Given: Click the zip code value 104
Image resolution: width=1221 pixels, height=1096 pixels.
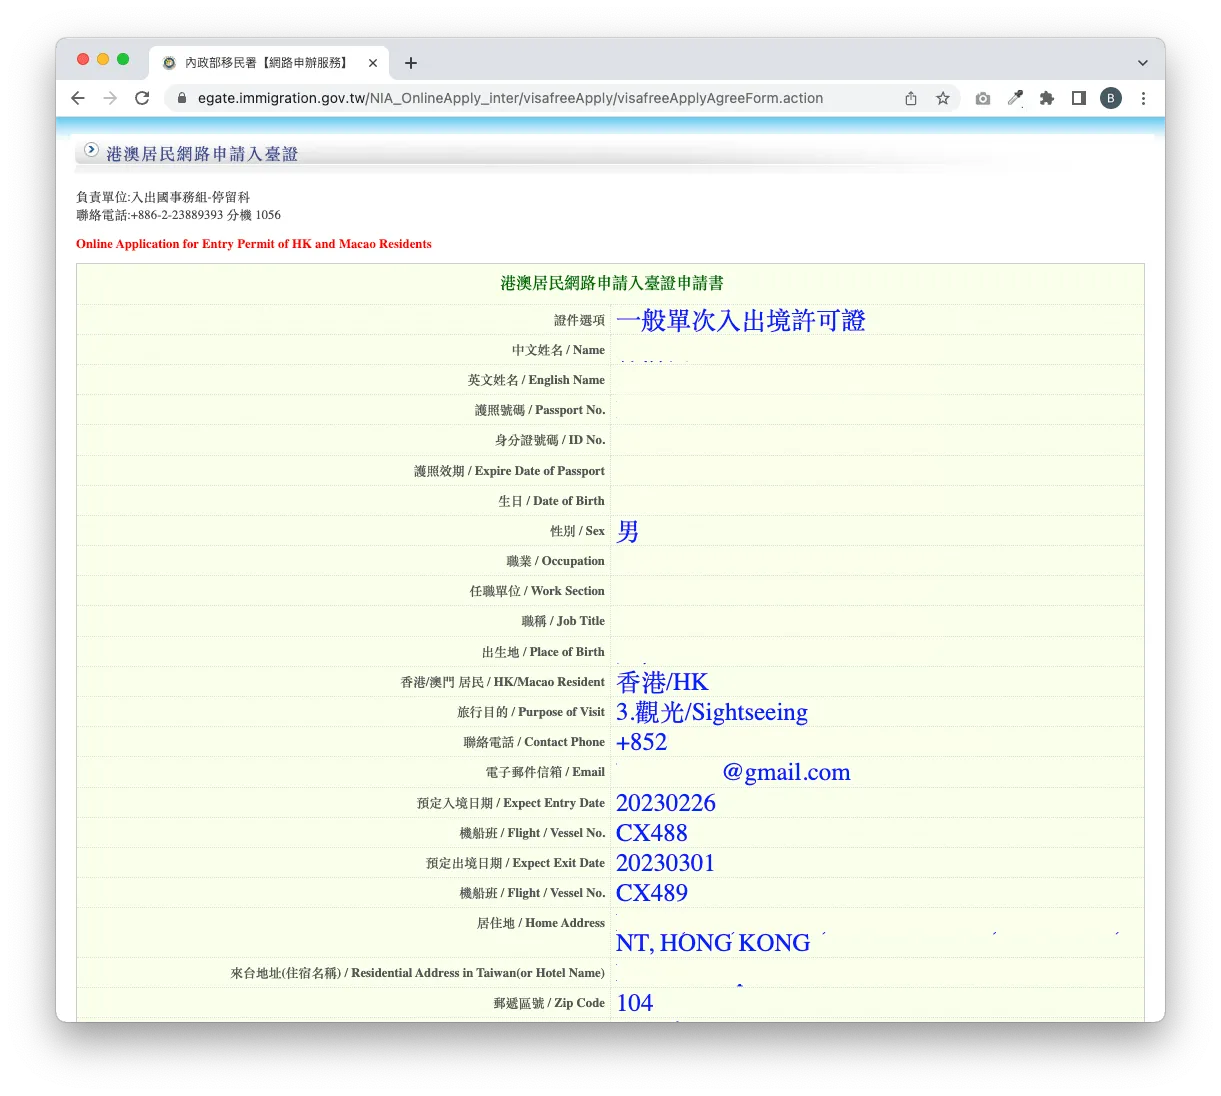Looking at the screenshot, I should 635,1003.
